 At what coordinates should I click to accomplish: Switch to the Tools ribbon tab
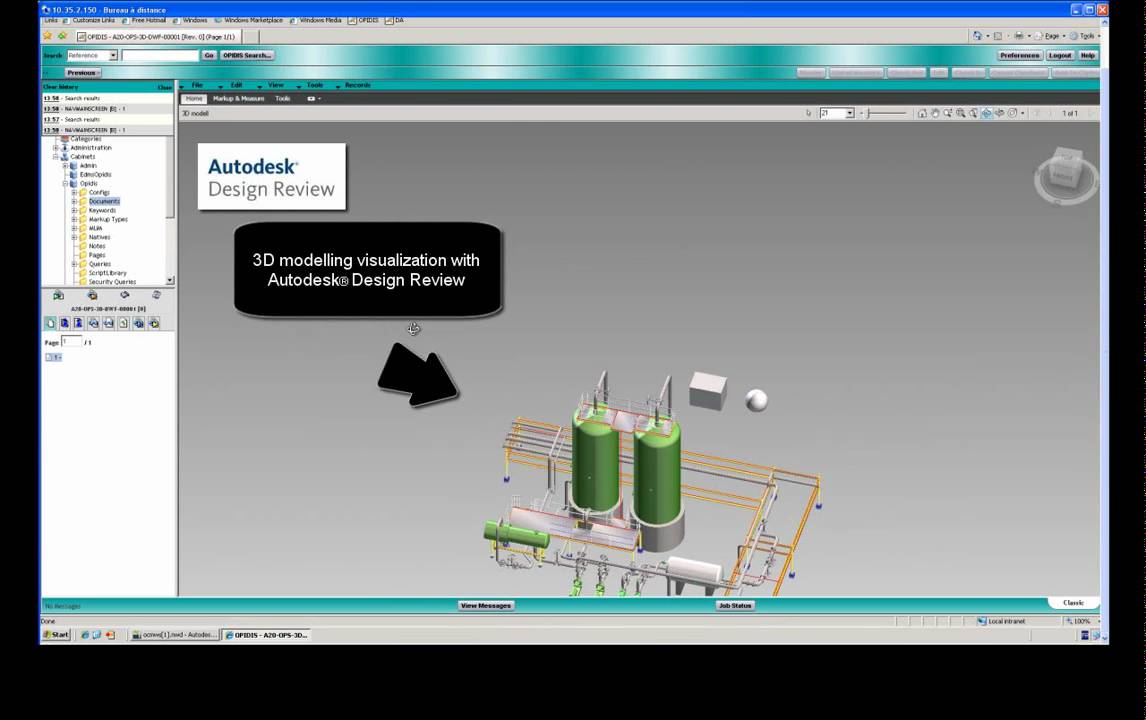coord(283,99)
